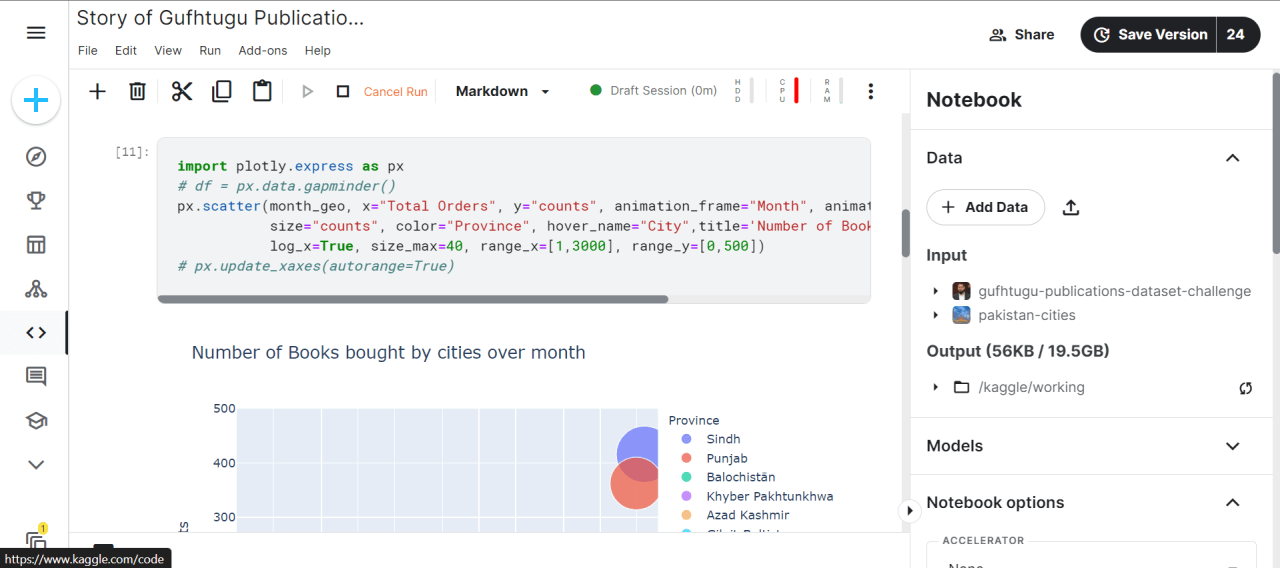Viewport: 1280px width, 568px height.
Task: Cut the cell with scissors icon
Action: click(x=181, y=91)
